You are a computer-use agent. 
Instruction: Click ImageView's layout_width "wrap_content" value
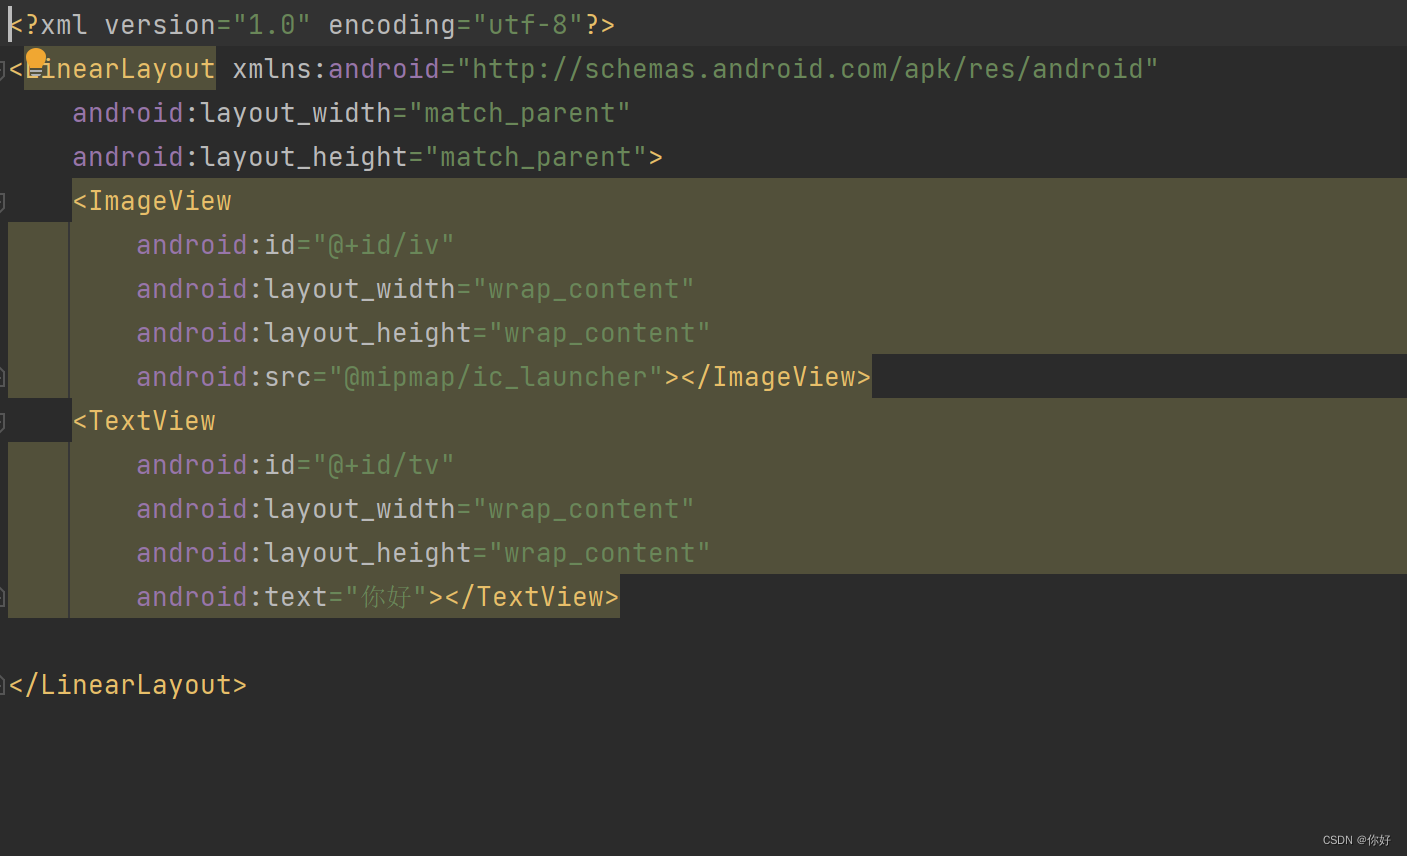pos(584,289)
